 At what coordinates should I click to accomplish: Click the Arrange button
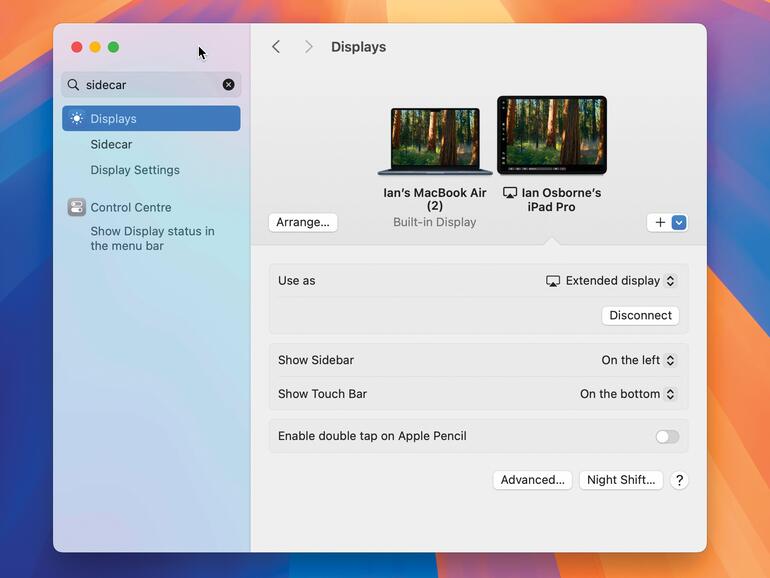303,222
